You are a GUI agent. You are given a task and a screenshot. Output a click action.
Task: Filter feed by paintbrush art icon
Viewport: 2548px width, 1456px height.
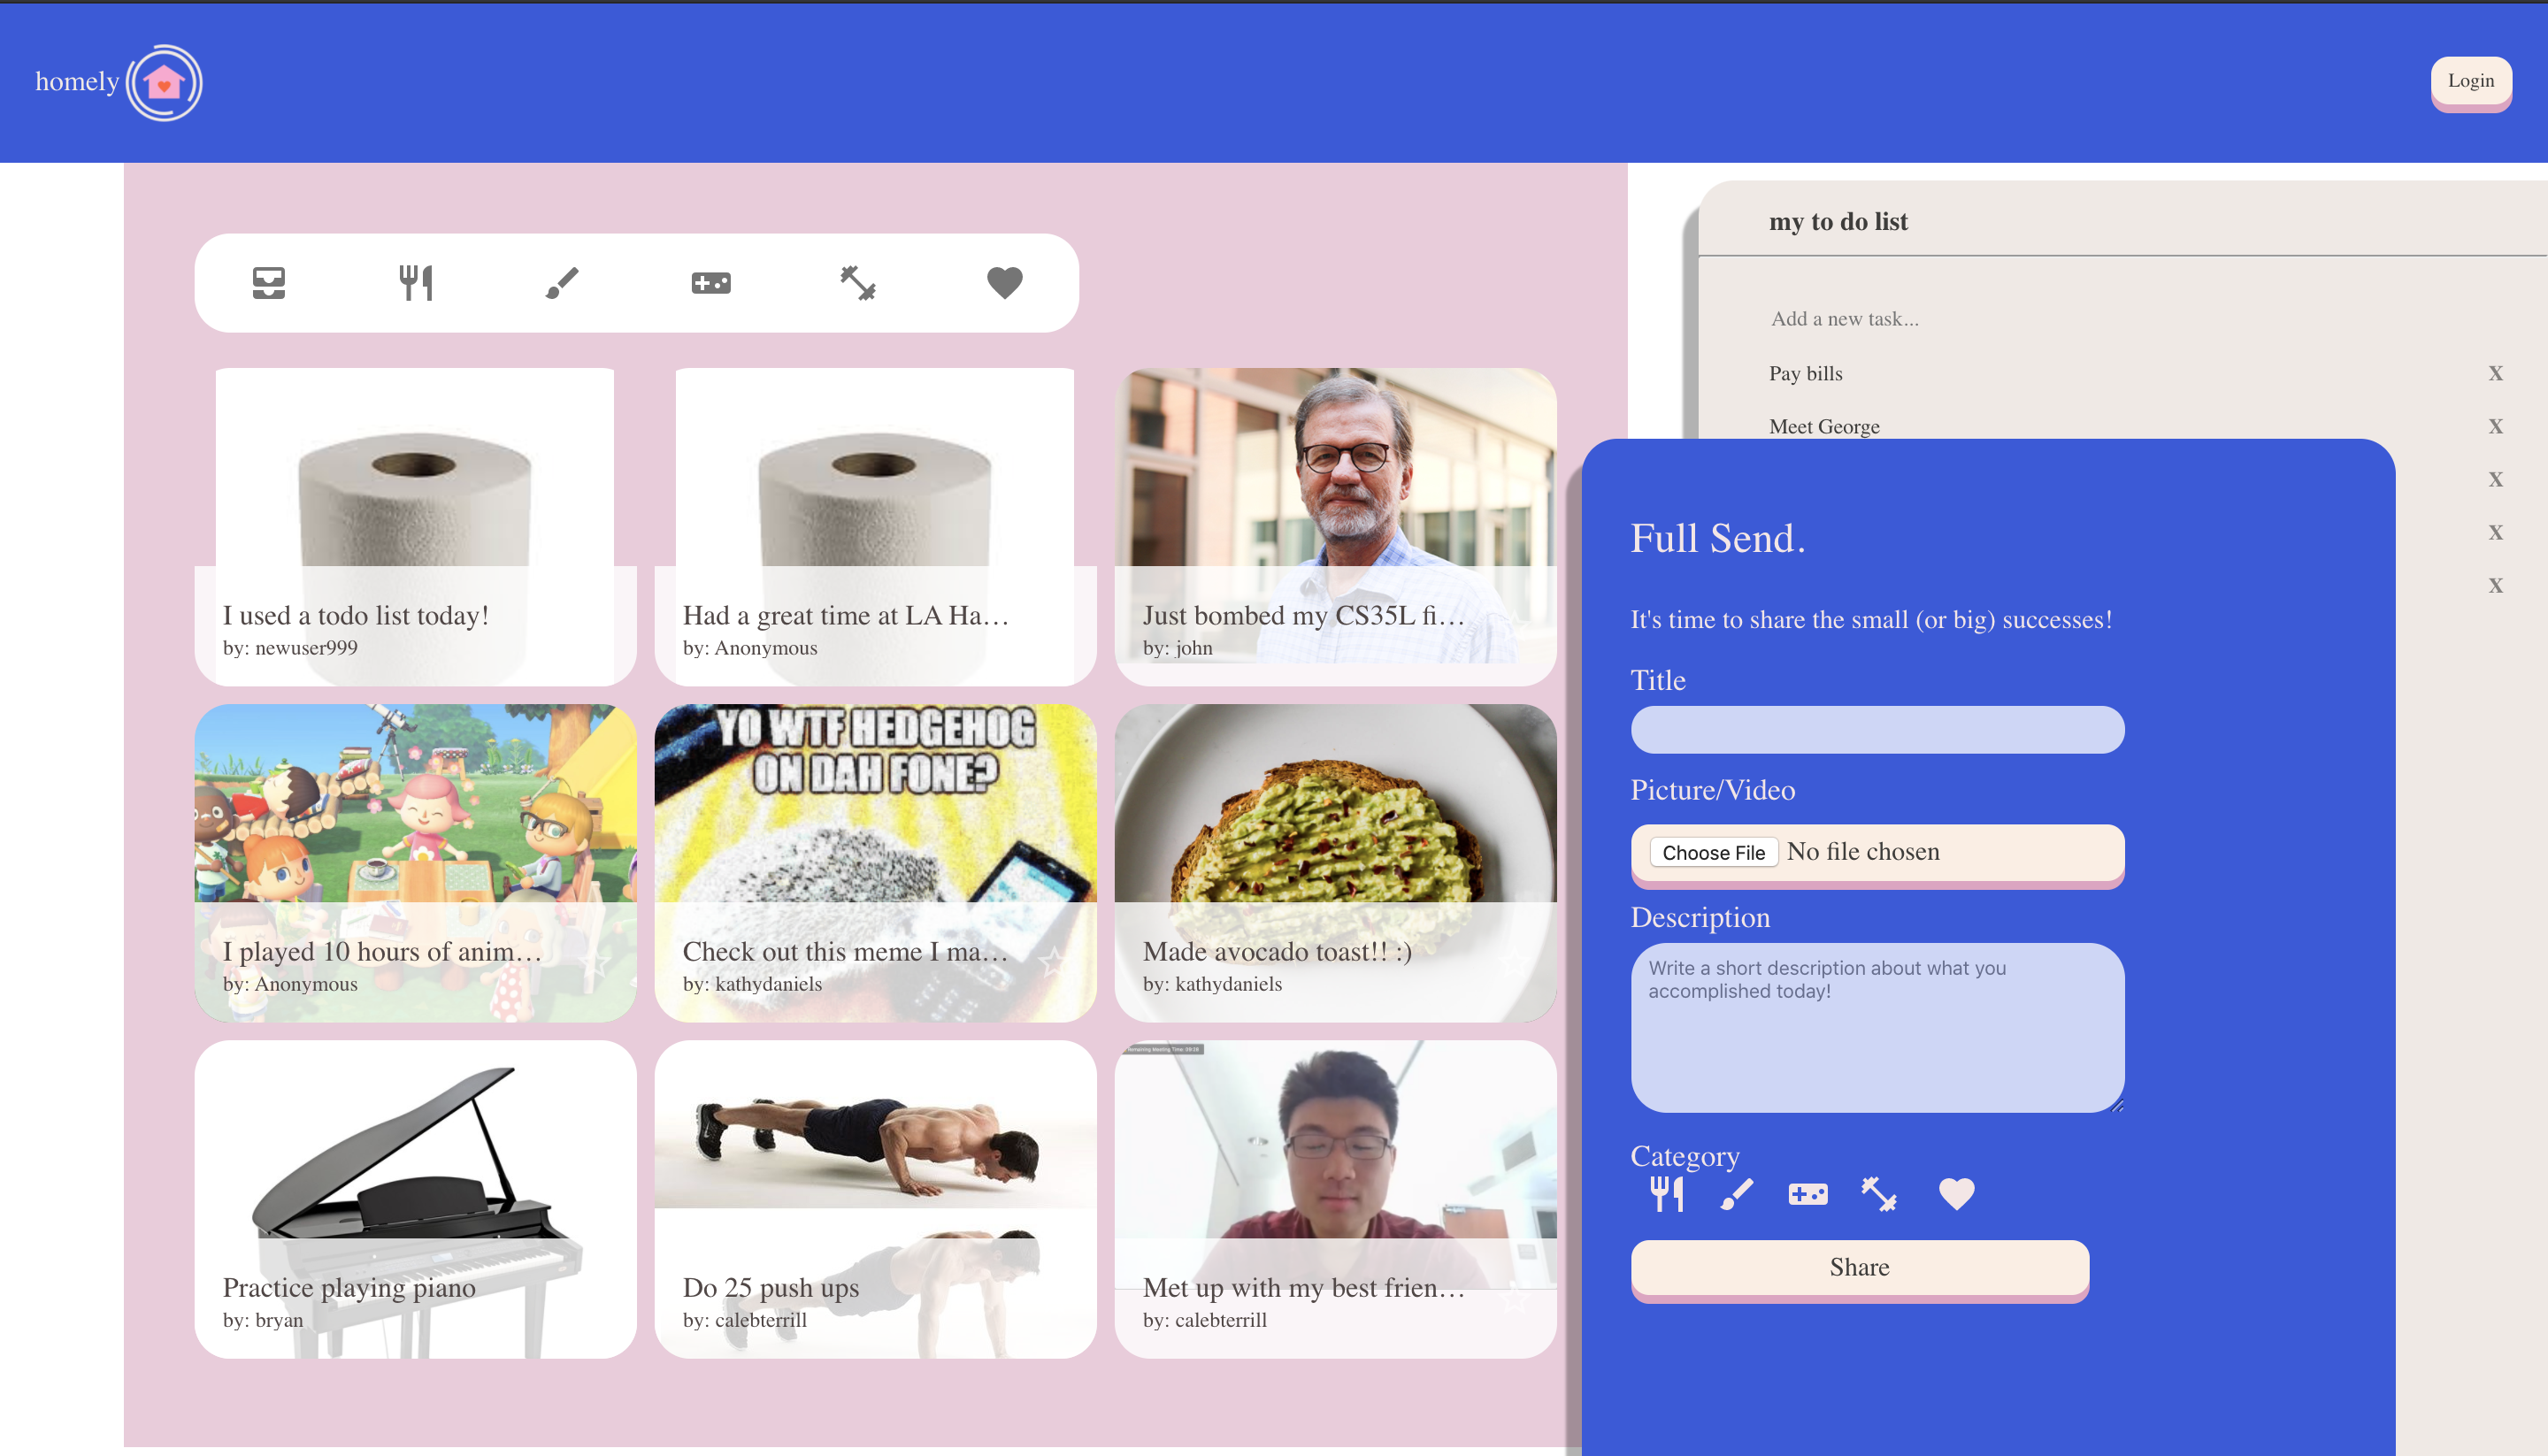tap(562, 283)
